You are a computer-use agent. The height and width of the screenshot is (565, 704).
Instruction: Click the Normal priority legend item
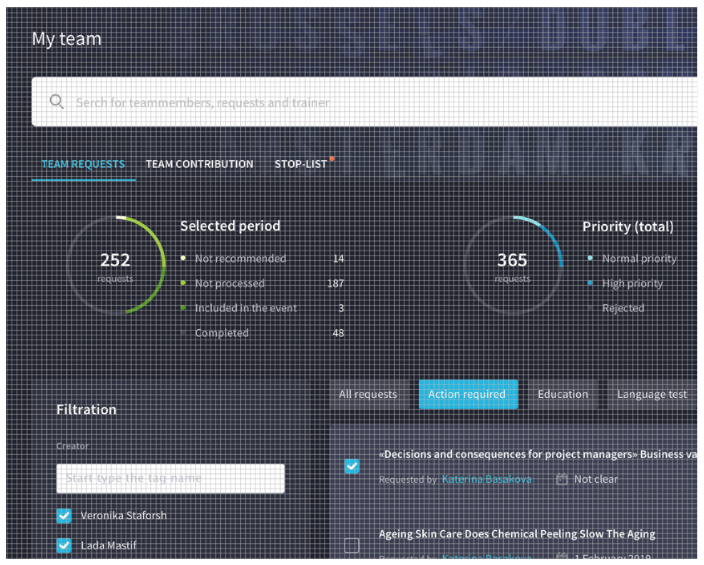[x=639, y=259]
